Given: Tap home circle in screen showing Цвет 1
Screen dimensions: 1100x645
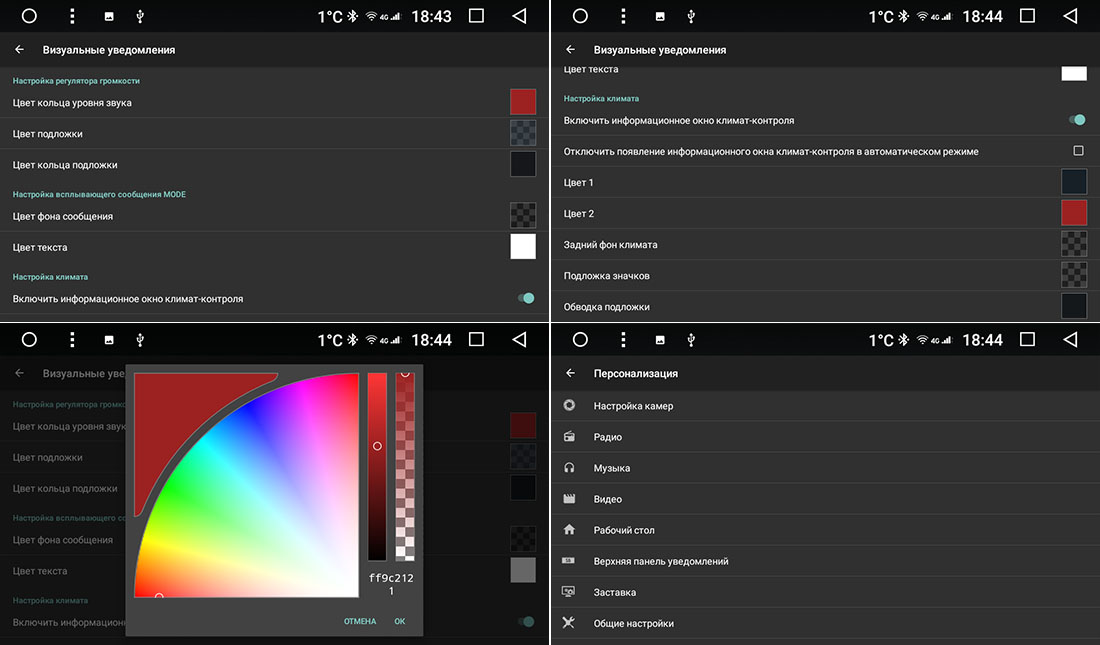Looking at the screenshot, I should click(x=580, y=16).
